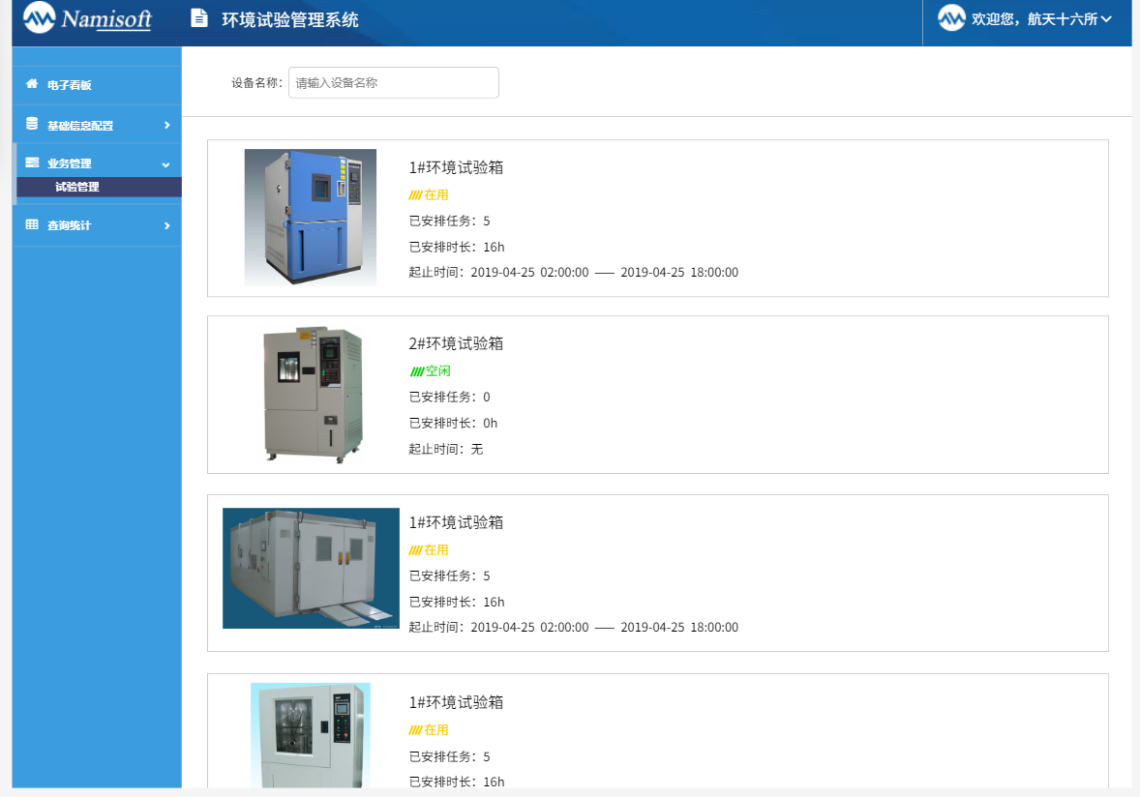Click the 环境试验管理系统 header title
The height and width of the screenshot is (797, 1140).
point(290,20)
